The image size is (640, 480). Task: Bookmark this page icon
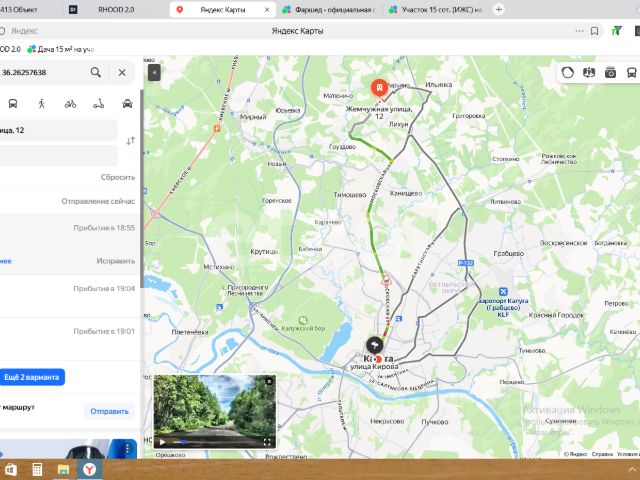point(595,31)
